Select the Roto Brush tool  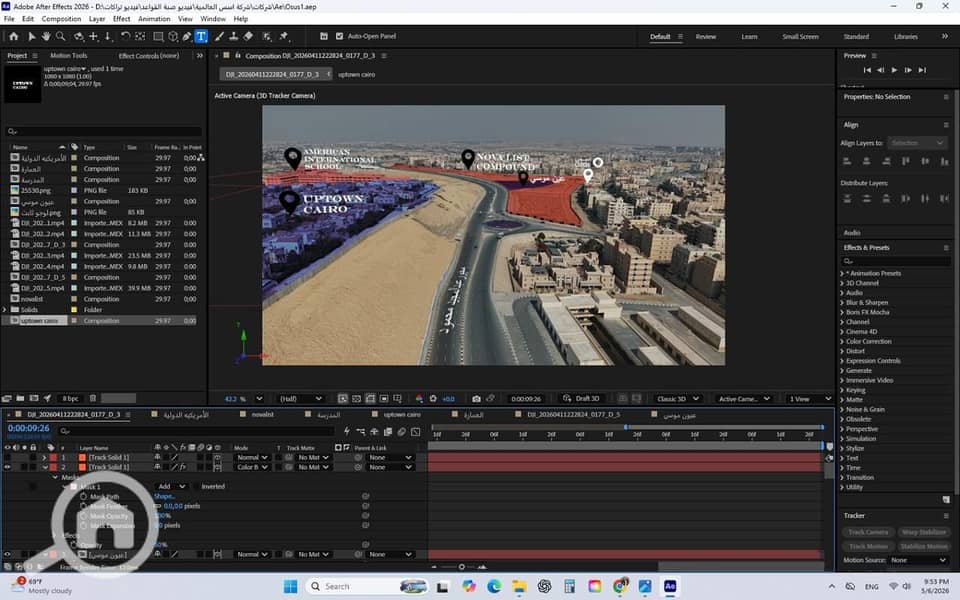[x=267, y=37]
